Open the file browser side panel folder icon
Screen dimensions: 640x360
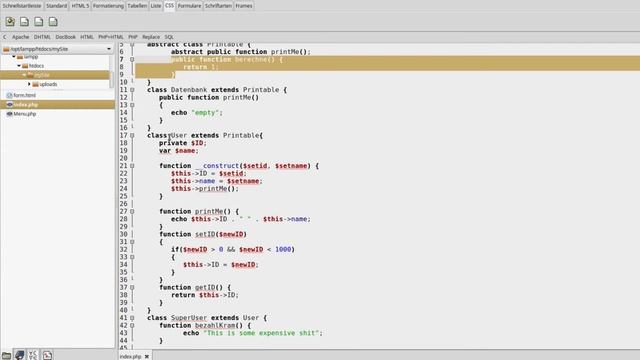pos(6,355)
